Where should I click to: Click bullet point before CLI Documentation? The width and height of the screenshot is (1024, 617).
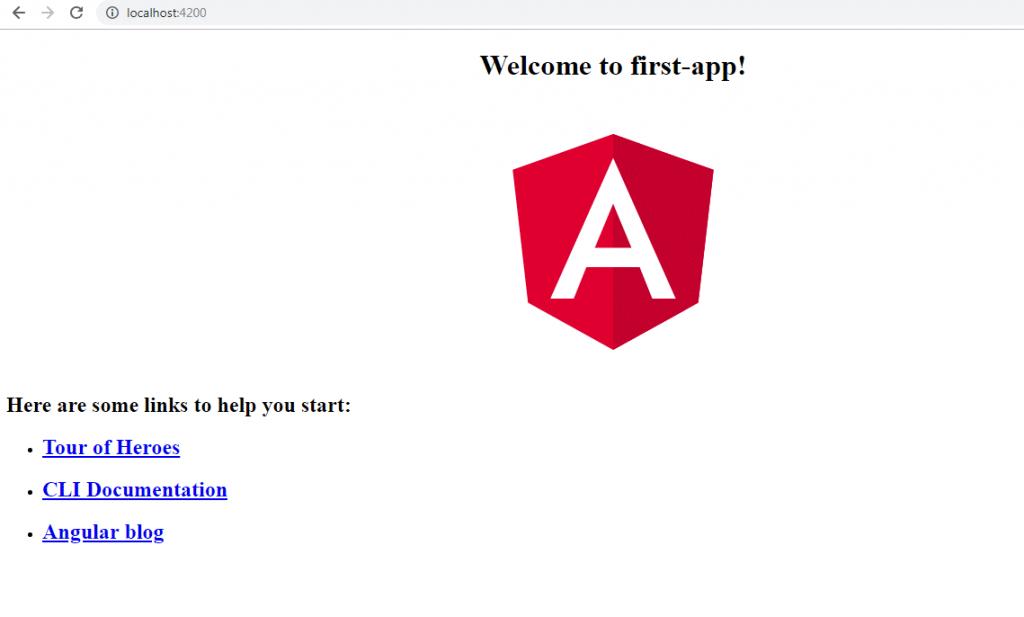[x=33, y=491]
